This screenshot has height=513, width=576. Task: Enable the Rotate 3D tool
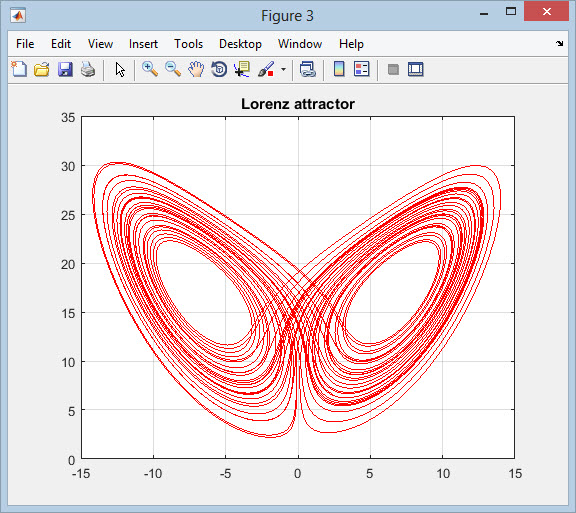tap(219, 69)
